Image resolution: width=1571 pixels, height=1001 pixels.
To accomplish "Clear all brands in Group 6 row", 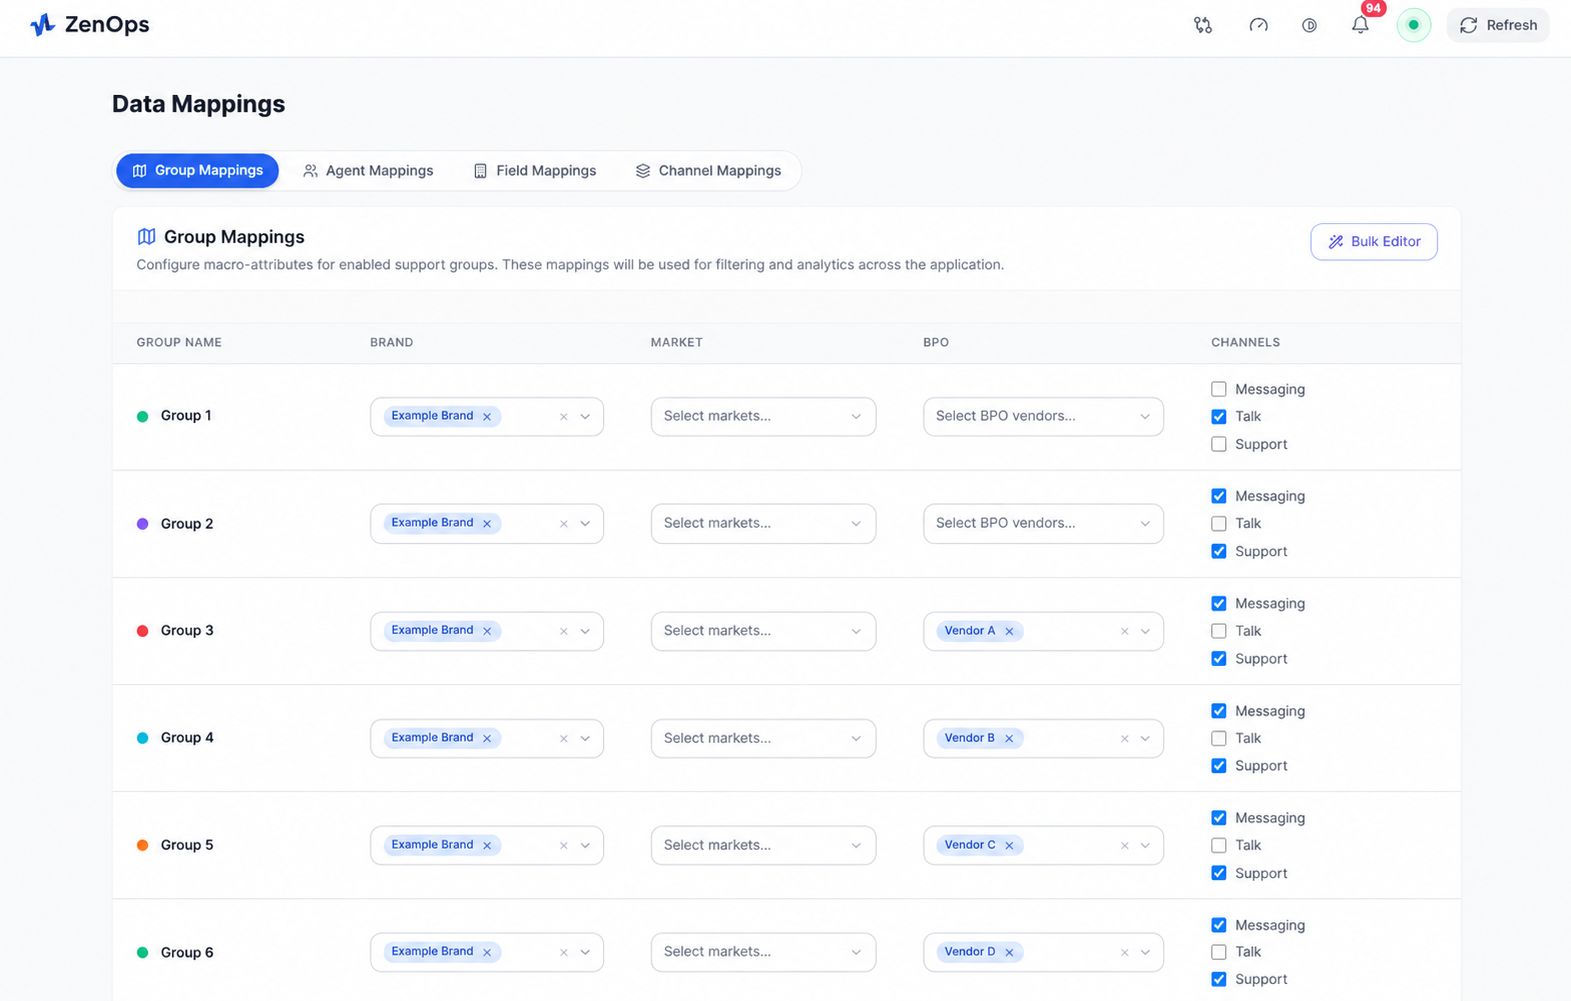I will (564, 952).
